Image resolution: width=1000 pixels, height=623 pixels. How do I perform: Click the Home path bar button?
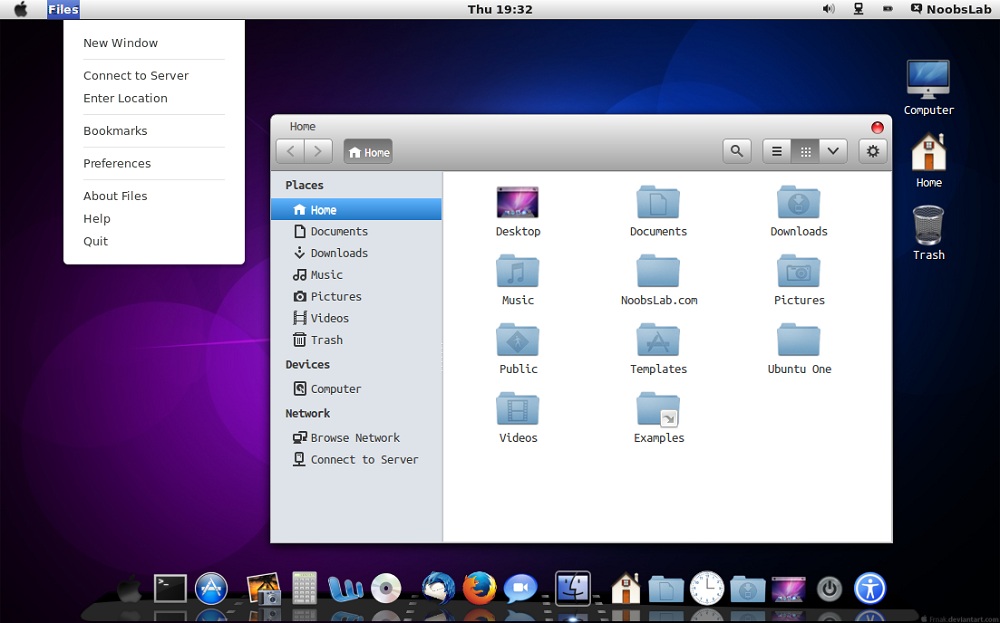point(368,152)
